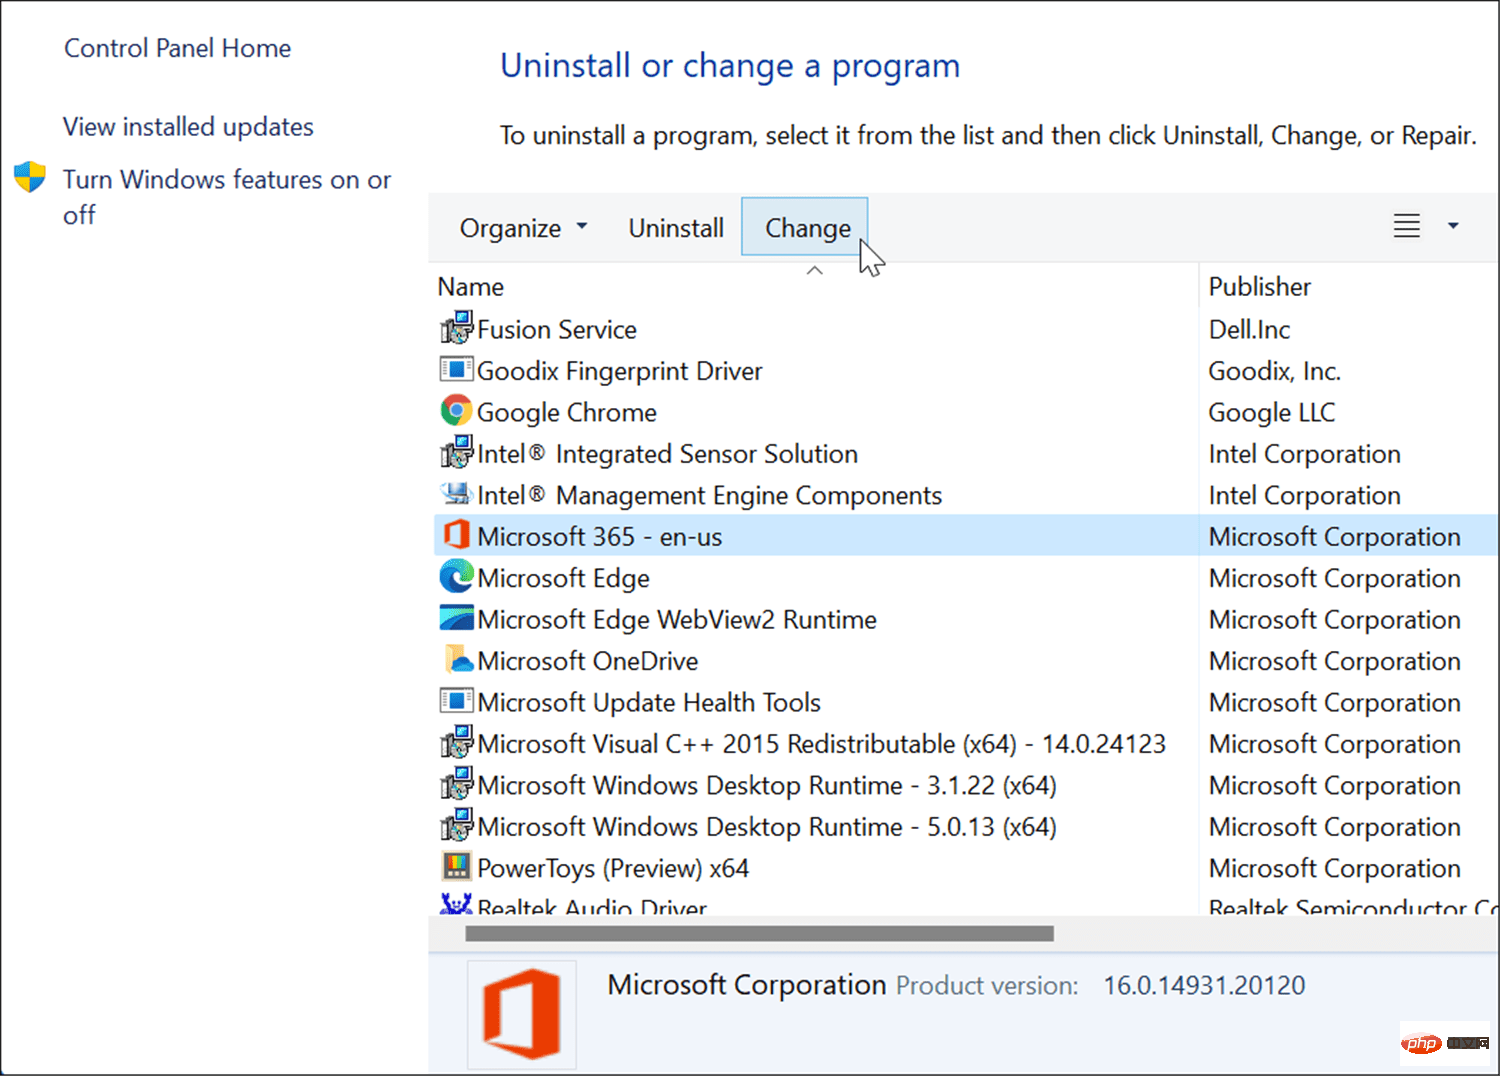
Task: Click the horizontal scrollbar thumb
Action: (759, 933)
